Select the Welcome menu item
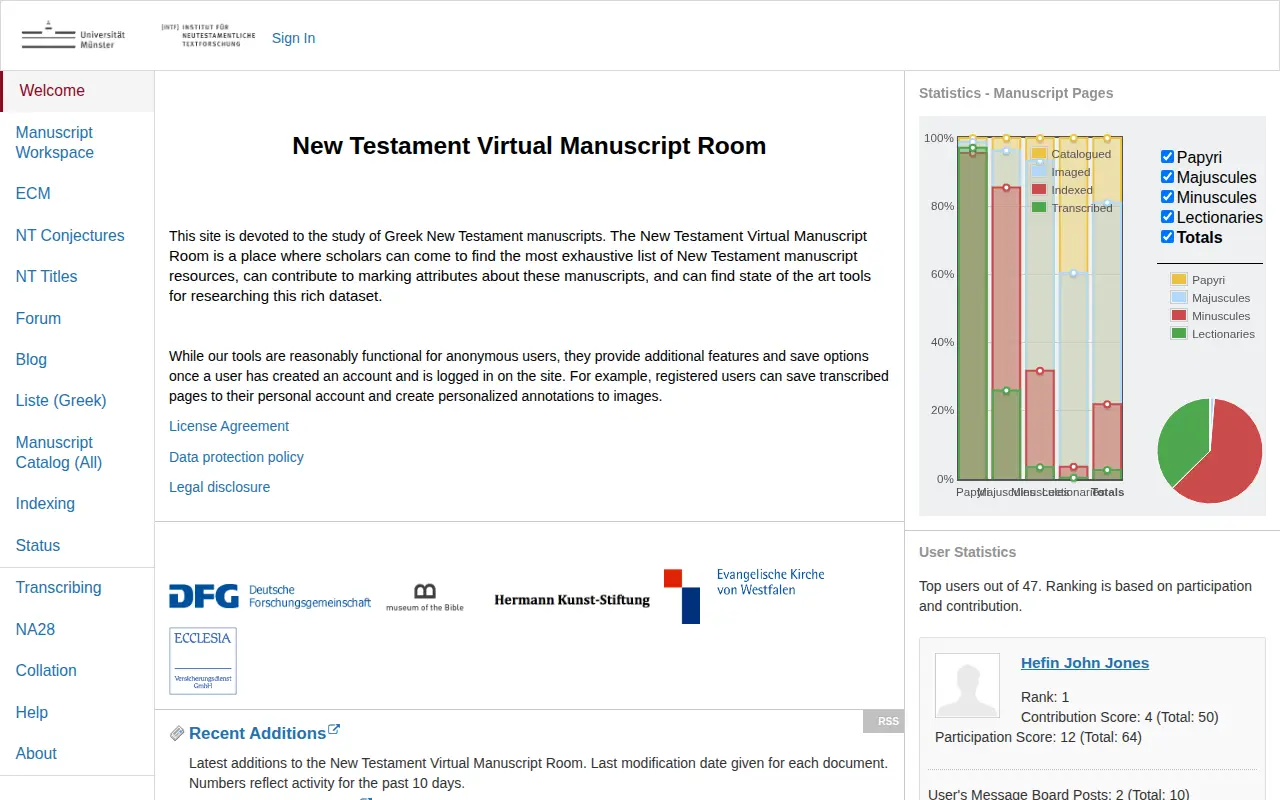This screenshot has width=1280, height=800. [78, 91]
